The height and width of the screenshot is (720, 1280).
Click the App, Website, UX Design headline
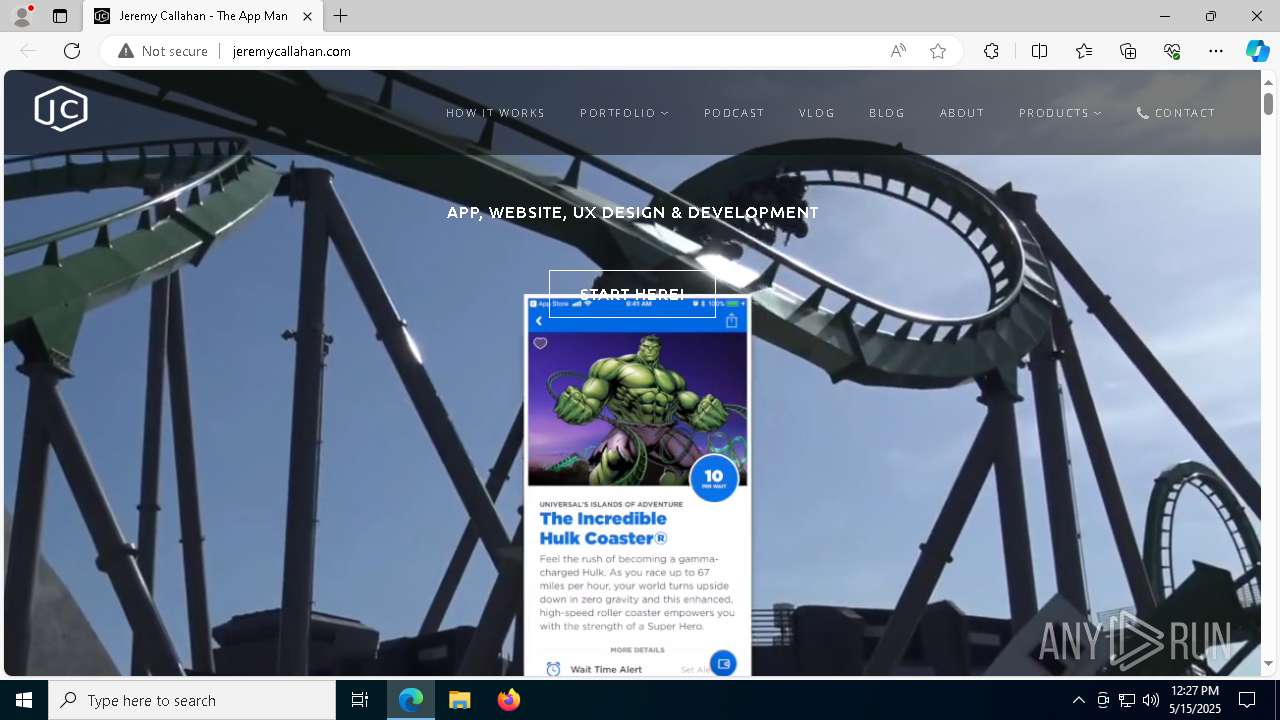pyautogui.click(x=632, y=213)
